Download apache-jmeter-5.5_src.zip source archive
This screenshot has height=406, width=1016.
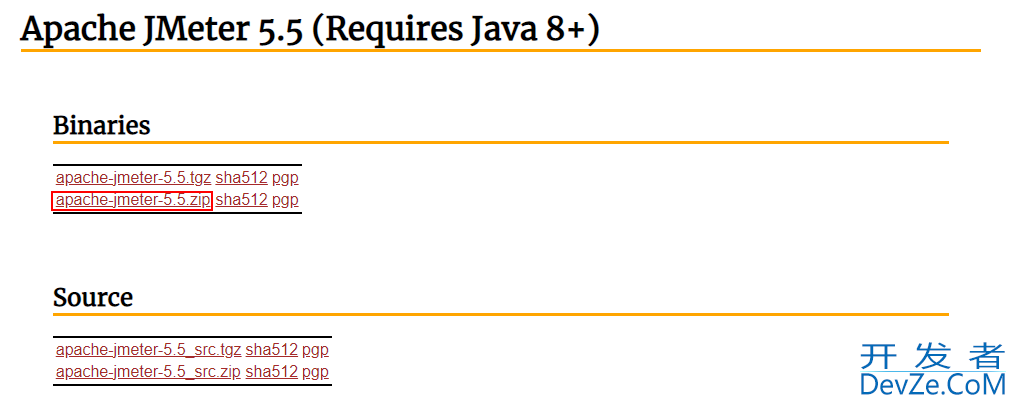tap(148, 372)
